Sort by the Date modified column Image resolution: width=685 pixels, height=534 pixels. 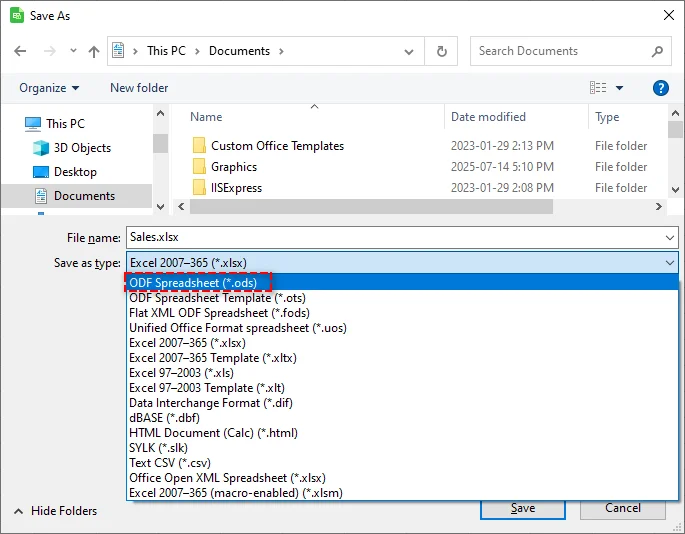pos(488,117)
